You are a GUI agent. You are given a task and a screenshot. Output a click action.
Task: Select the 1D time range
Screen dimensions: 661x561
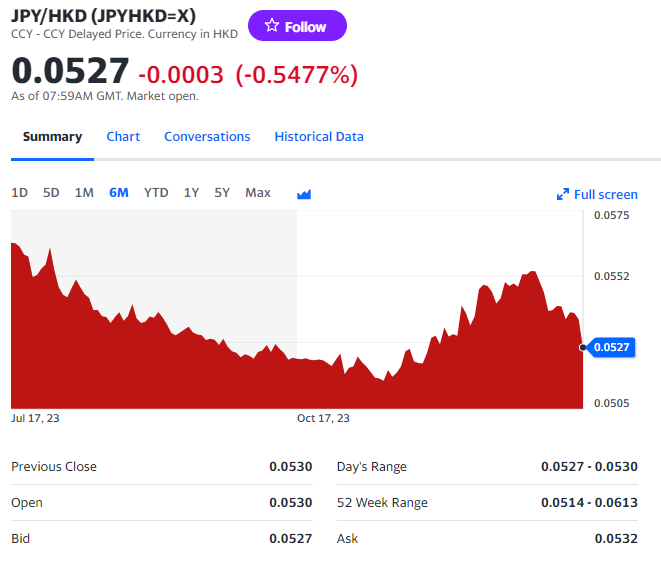tap(19, 192)
